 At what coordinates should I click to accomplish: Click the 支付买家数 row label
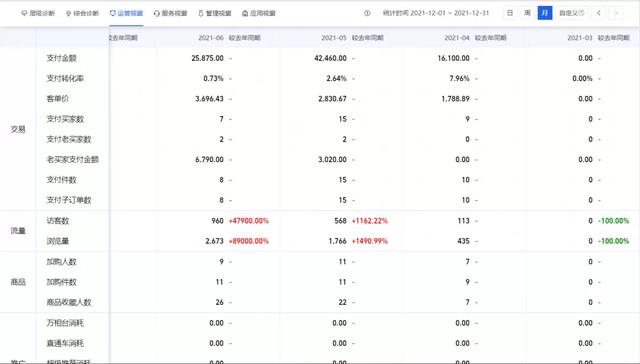coord(65,119)
